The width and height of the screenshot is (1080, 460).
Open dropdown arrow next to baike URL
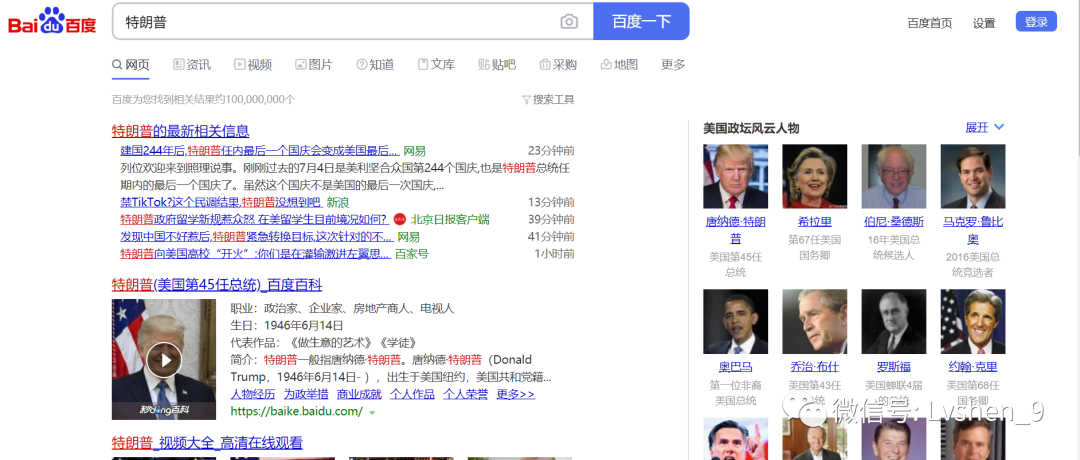(373, 412)
